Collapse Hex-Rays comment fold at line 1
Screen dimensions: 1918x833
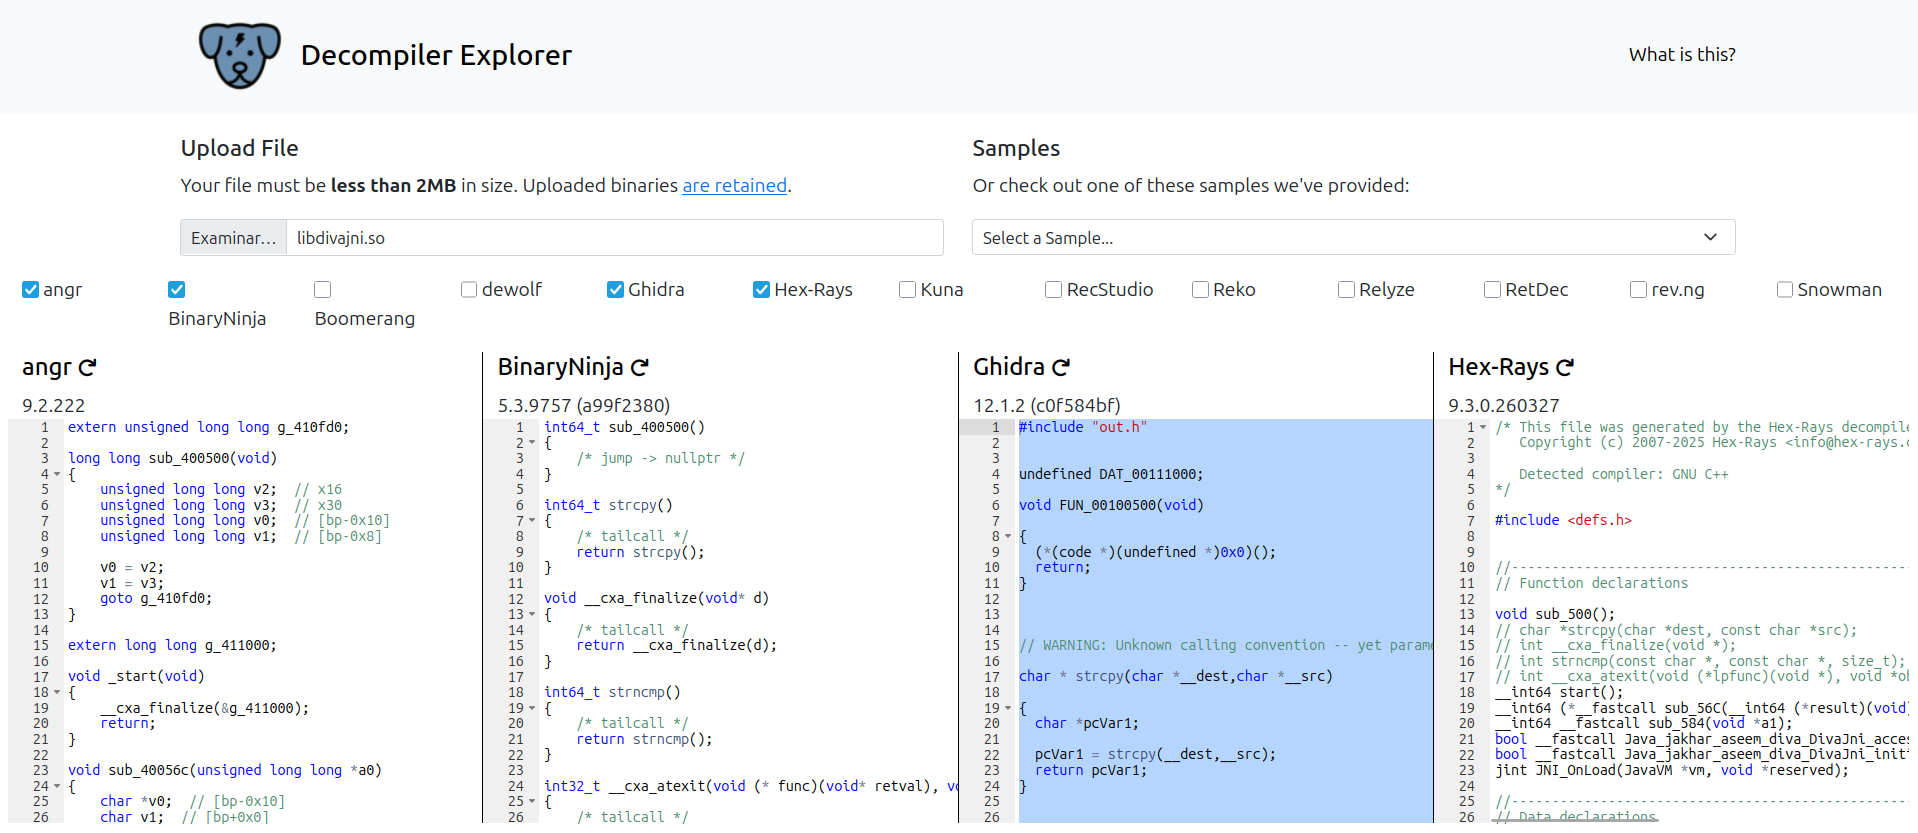point(1483,427)
